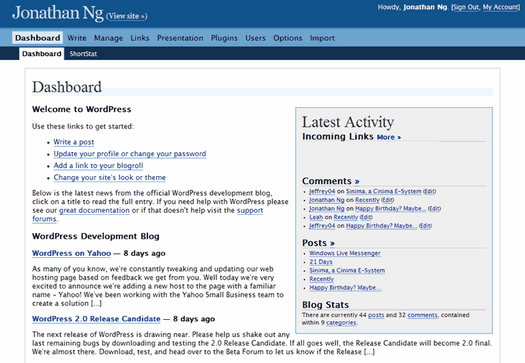This screenshot has height=363, width=525.
Task: Click the Write a post link
Action: pyautogui.click(x=74, y=142)
